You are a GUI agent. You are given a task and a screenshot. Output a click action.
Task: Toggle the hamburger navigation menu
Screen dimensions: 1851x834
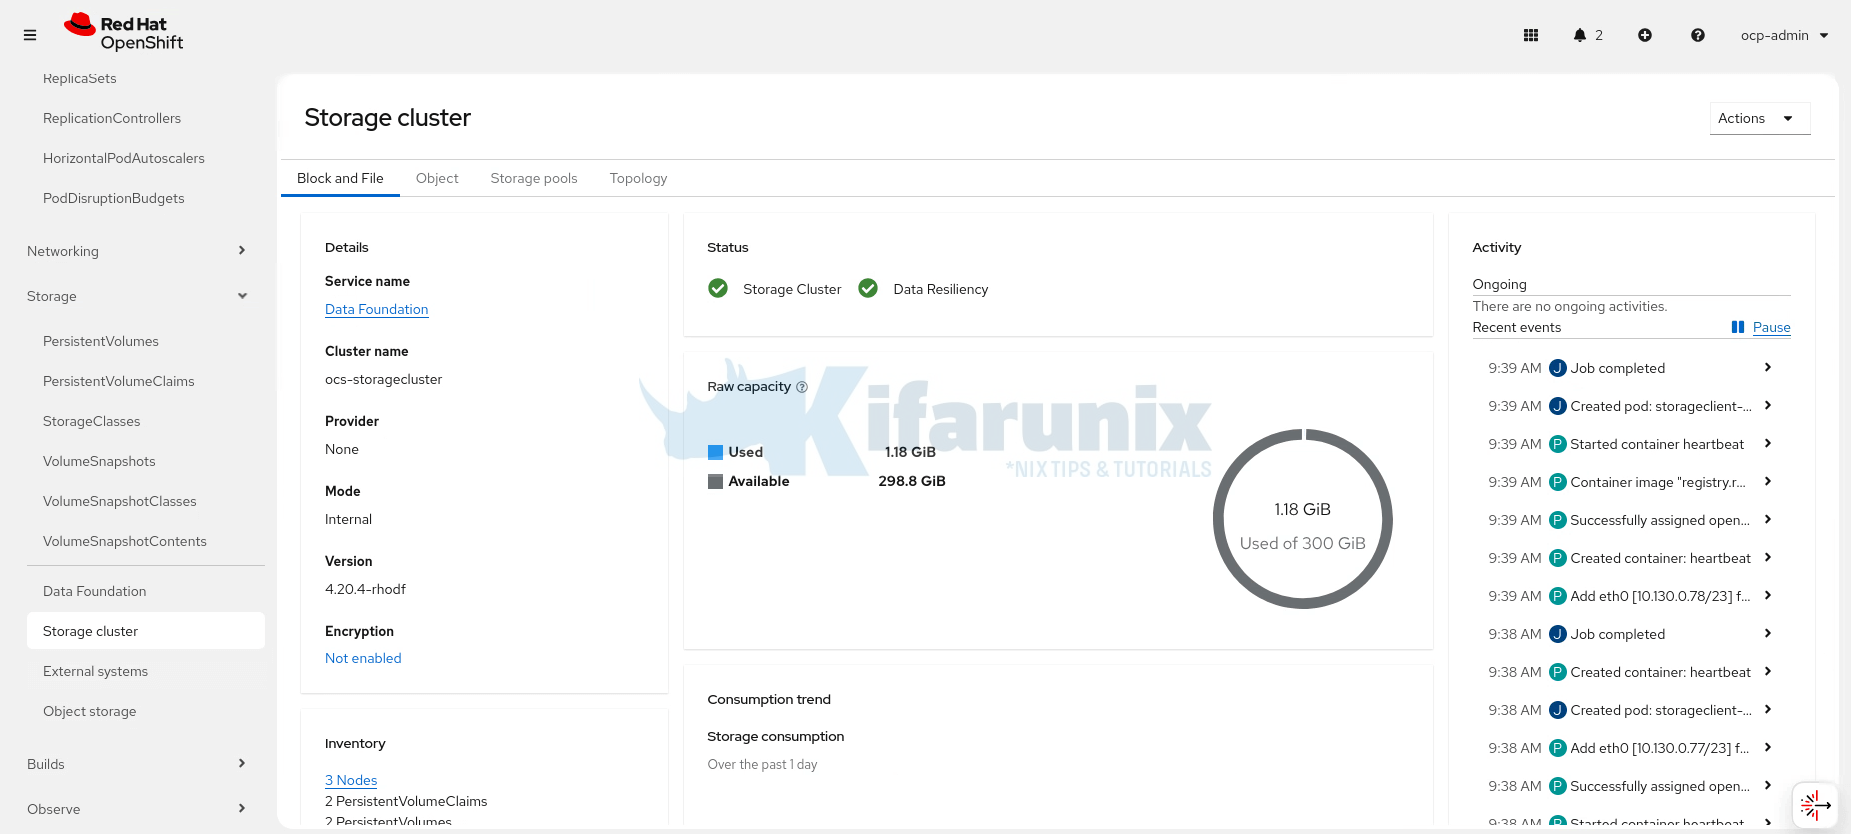coord(30,35)
